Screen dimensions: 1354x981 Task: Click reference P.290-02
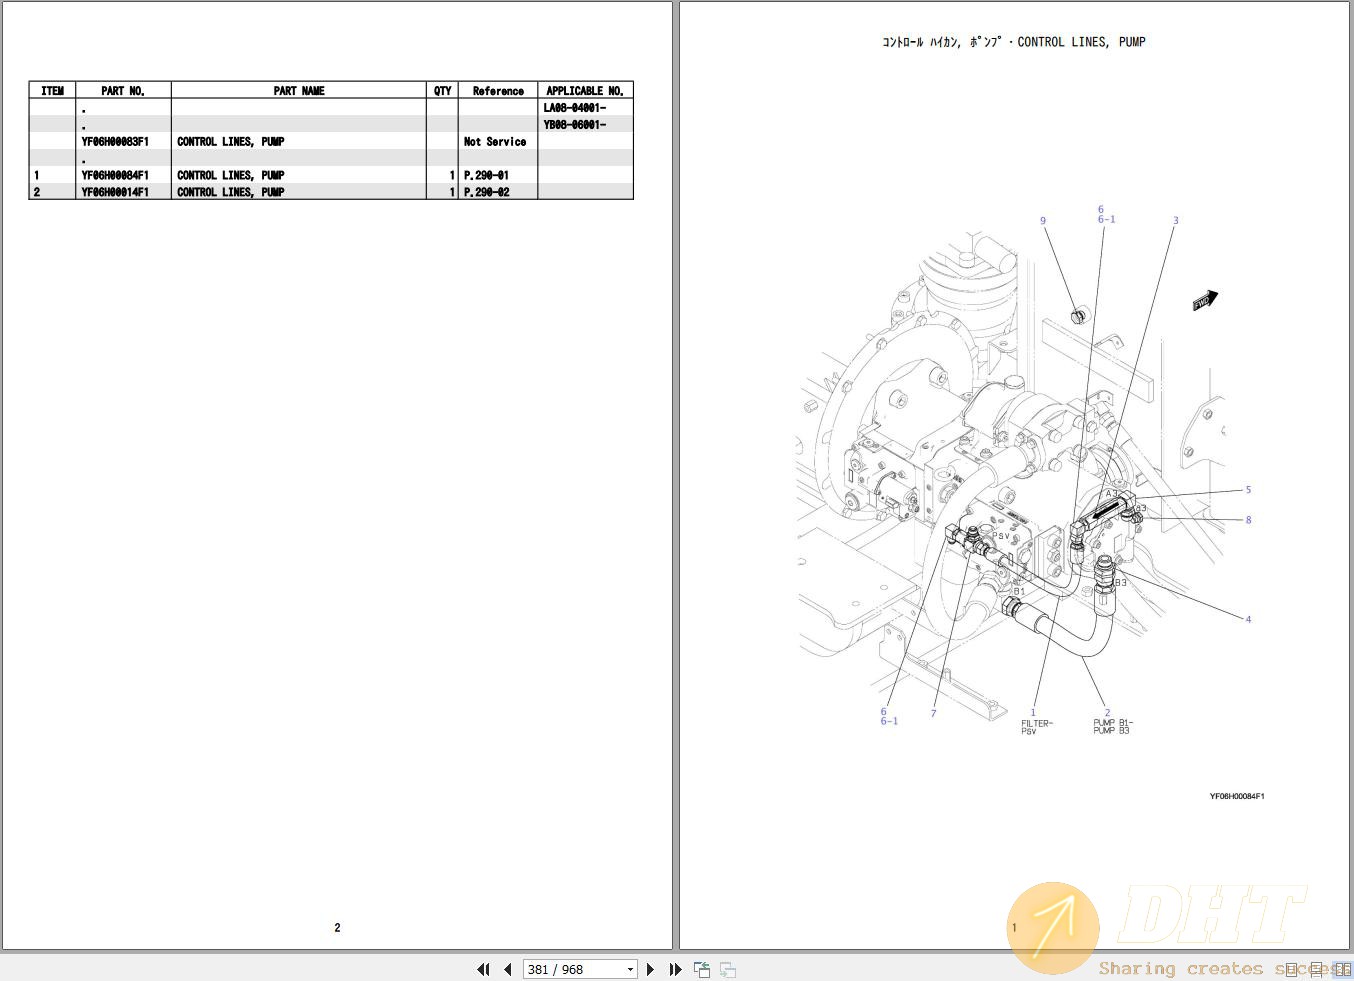pyautogui.click(x=487, y=192)
